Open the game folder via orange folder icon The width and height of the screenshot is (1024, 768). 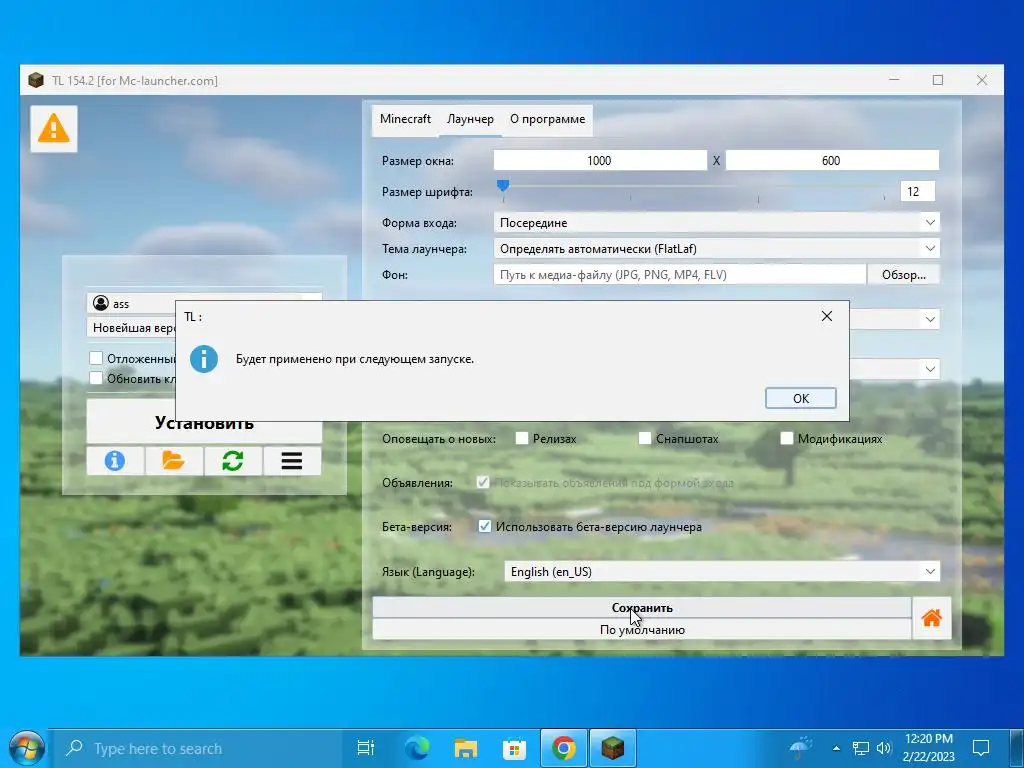point(173,460)
